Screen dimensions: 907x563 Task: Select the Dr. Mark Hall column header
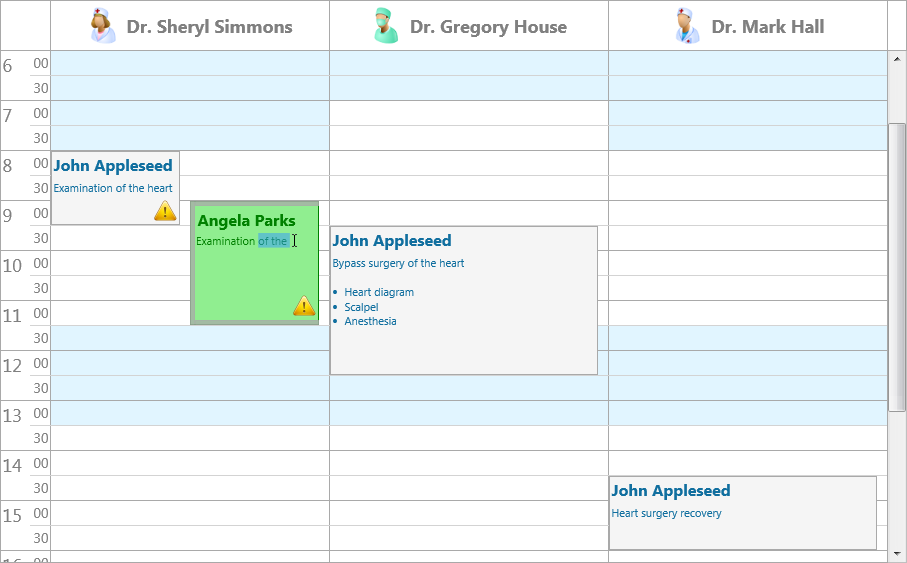pos(747,25)
